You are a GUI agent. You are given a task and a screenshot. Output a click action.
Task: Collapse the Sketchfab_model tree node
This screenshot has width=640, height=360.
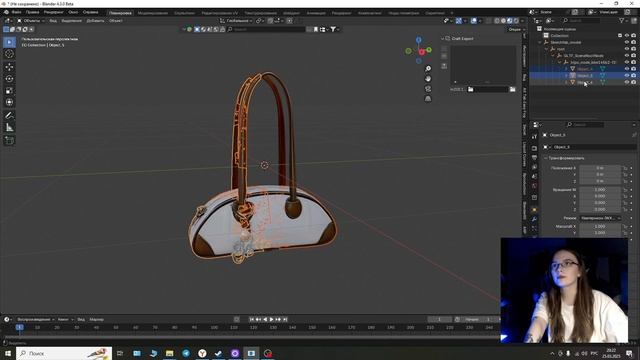tap(540, 42)
